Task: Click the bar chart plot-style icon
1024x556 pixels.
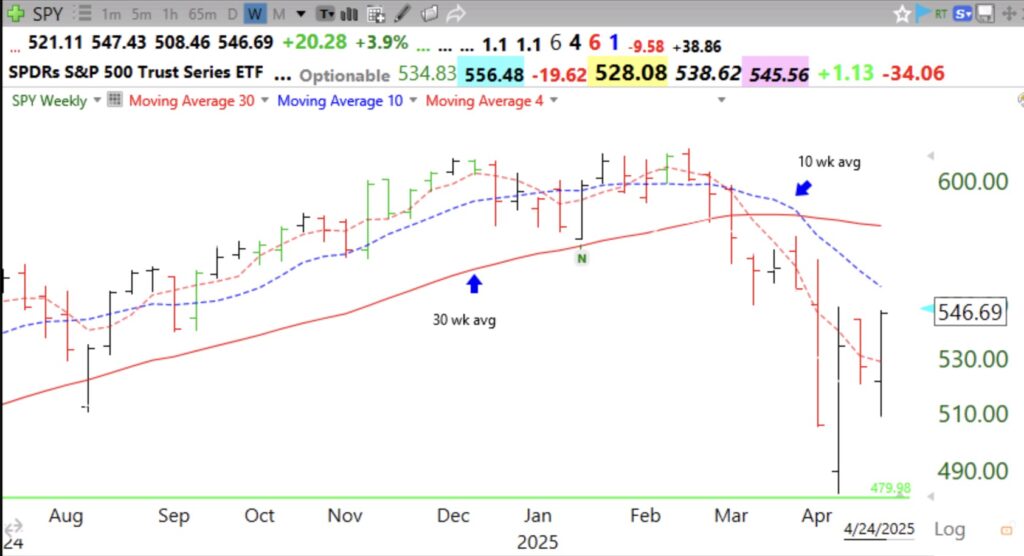Action: tap(349, 14)
